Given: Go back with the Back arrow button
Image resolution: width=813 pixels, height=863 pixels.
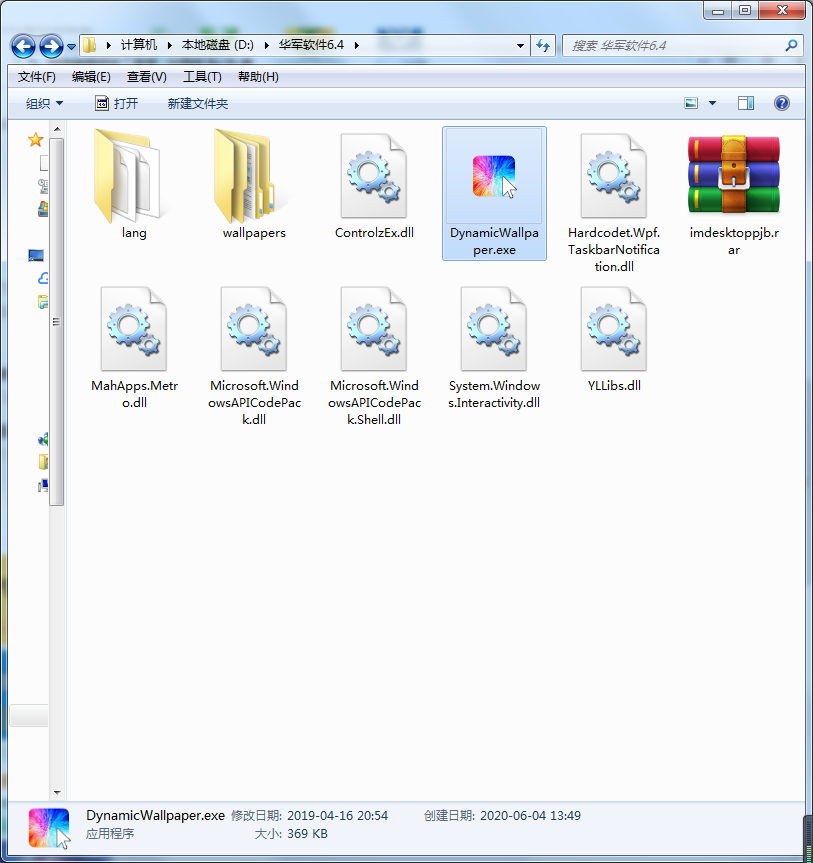Looking at the screenshot, I should pos(23,46).
